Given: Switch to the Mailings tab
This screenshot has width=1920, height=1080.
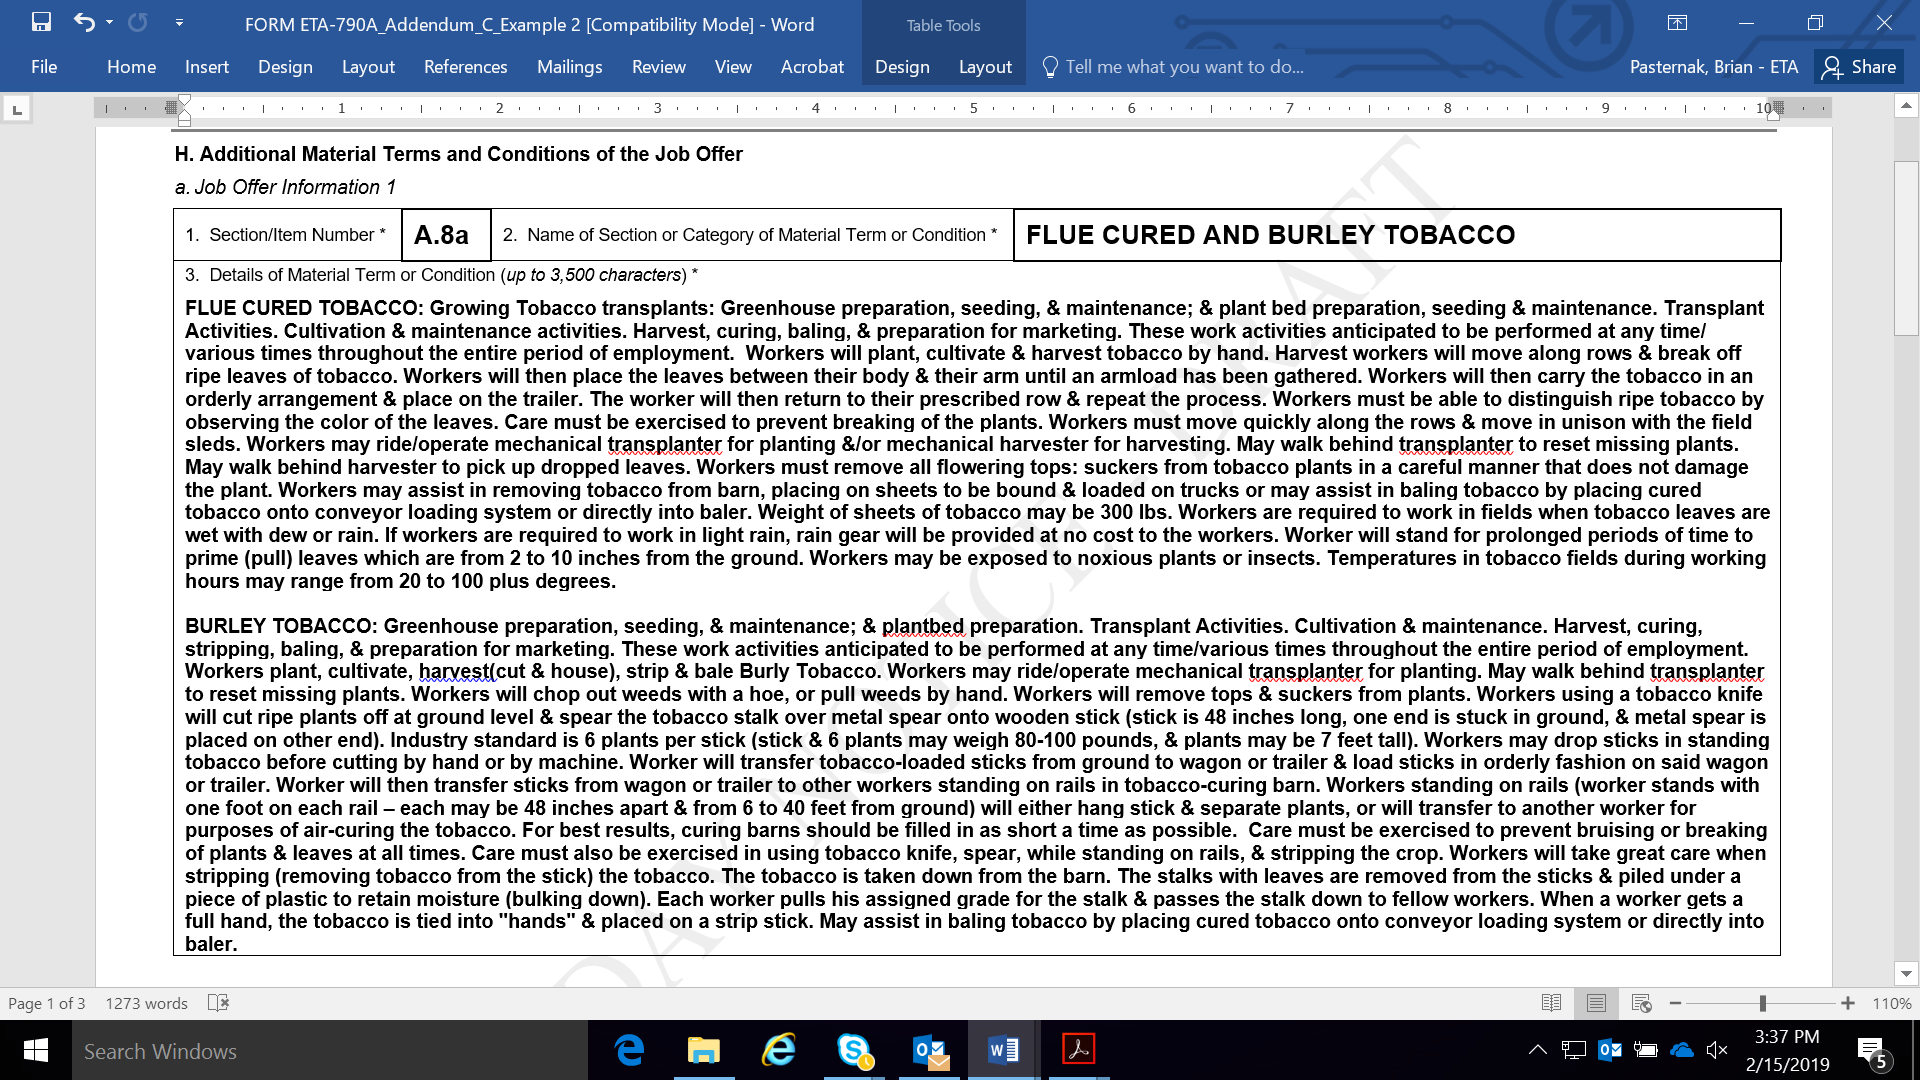Looking at the screenshot, I should 569,67.
